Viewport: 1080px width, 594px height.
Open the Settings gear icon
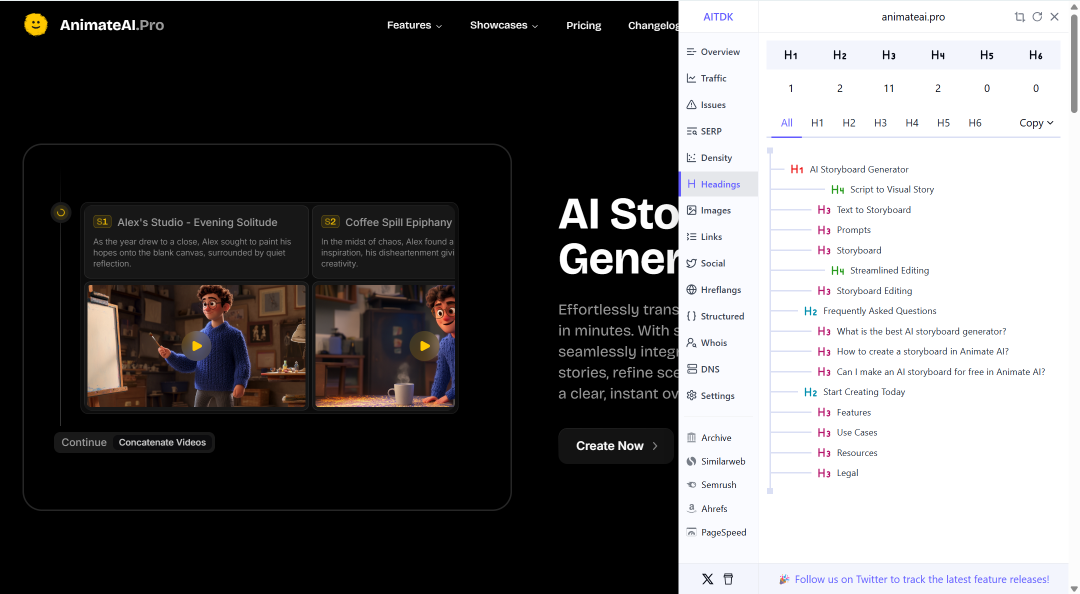click(x=691, y=396)
